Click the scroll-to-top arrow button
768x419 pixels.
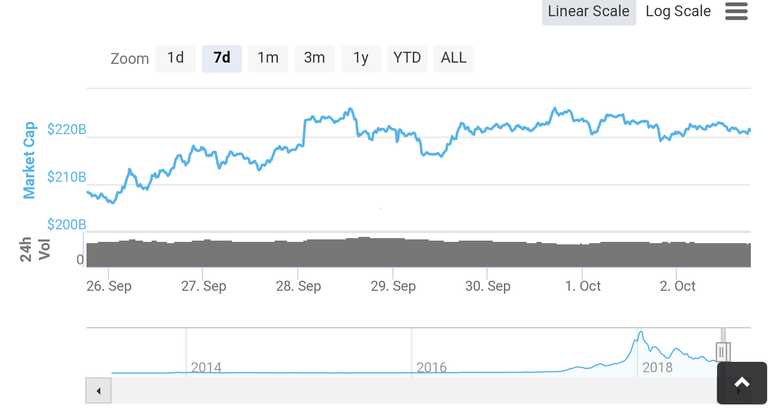coord(742,383)
